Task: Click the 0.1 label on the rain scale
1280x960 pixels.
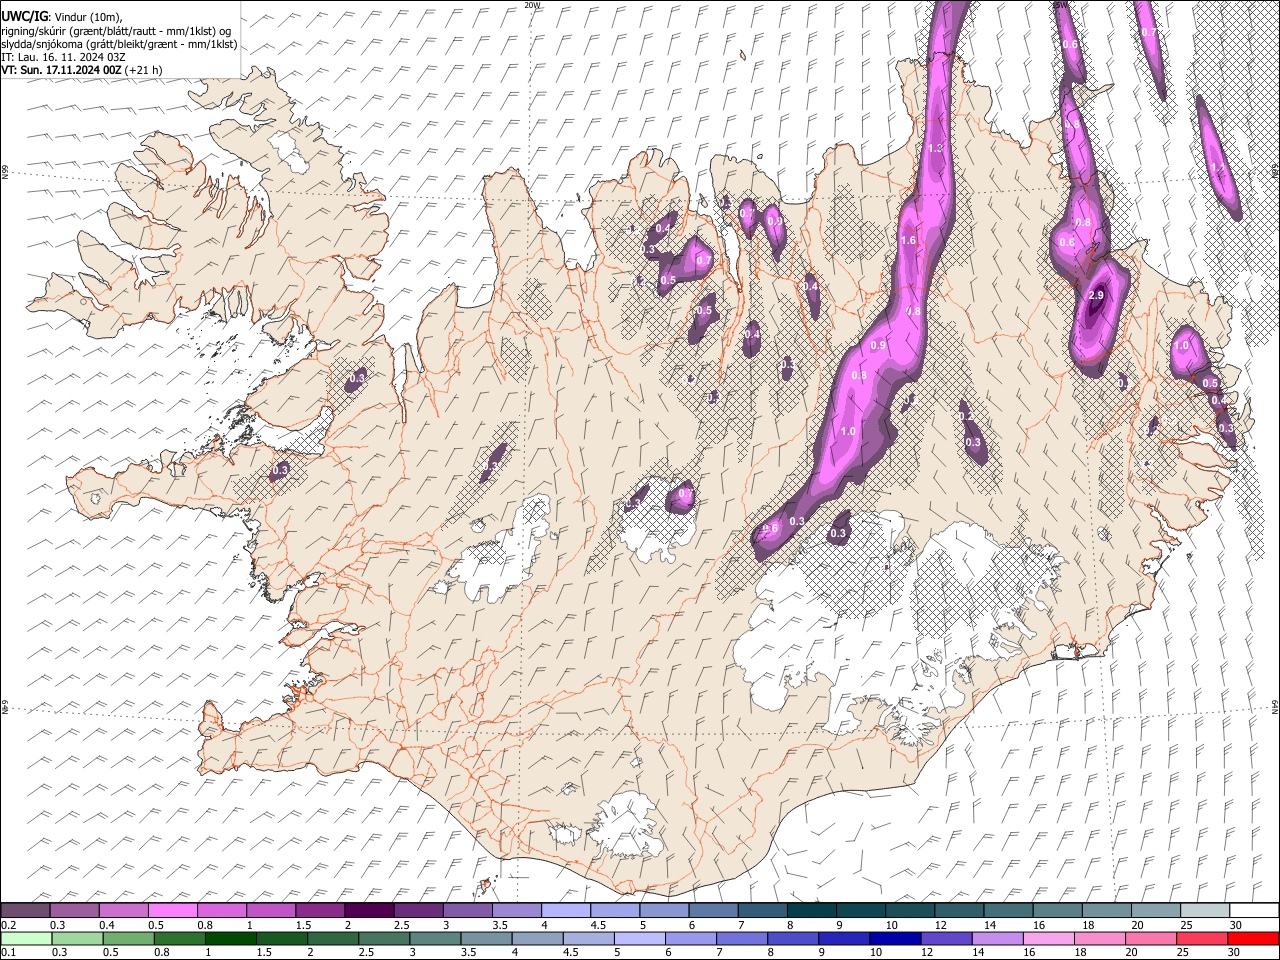Action: click(x=9, y=952)
